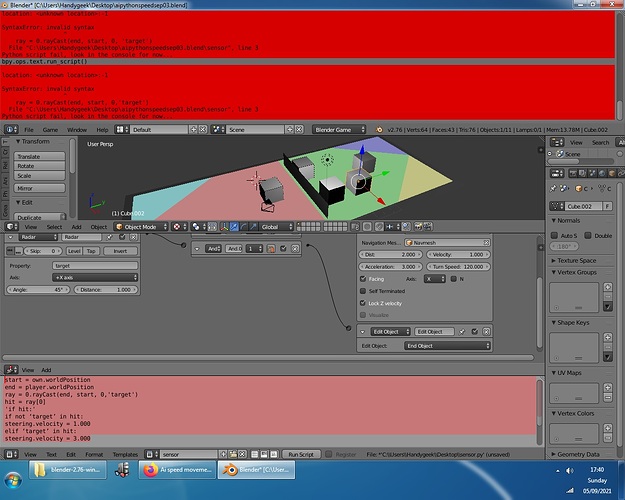Open the End Object dropdown

(447, 346)
